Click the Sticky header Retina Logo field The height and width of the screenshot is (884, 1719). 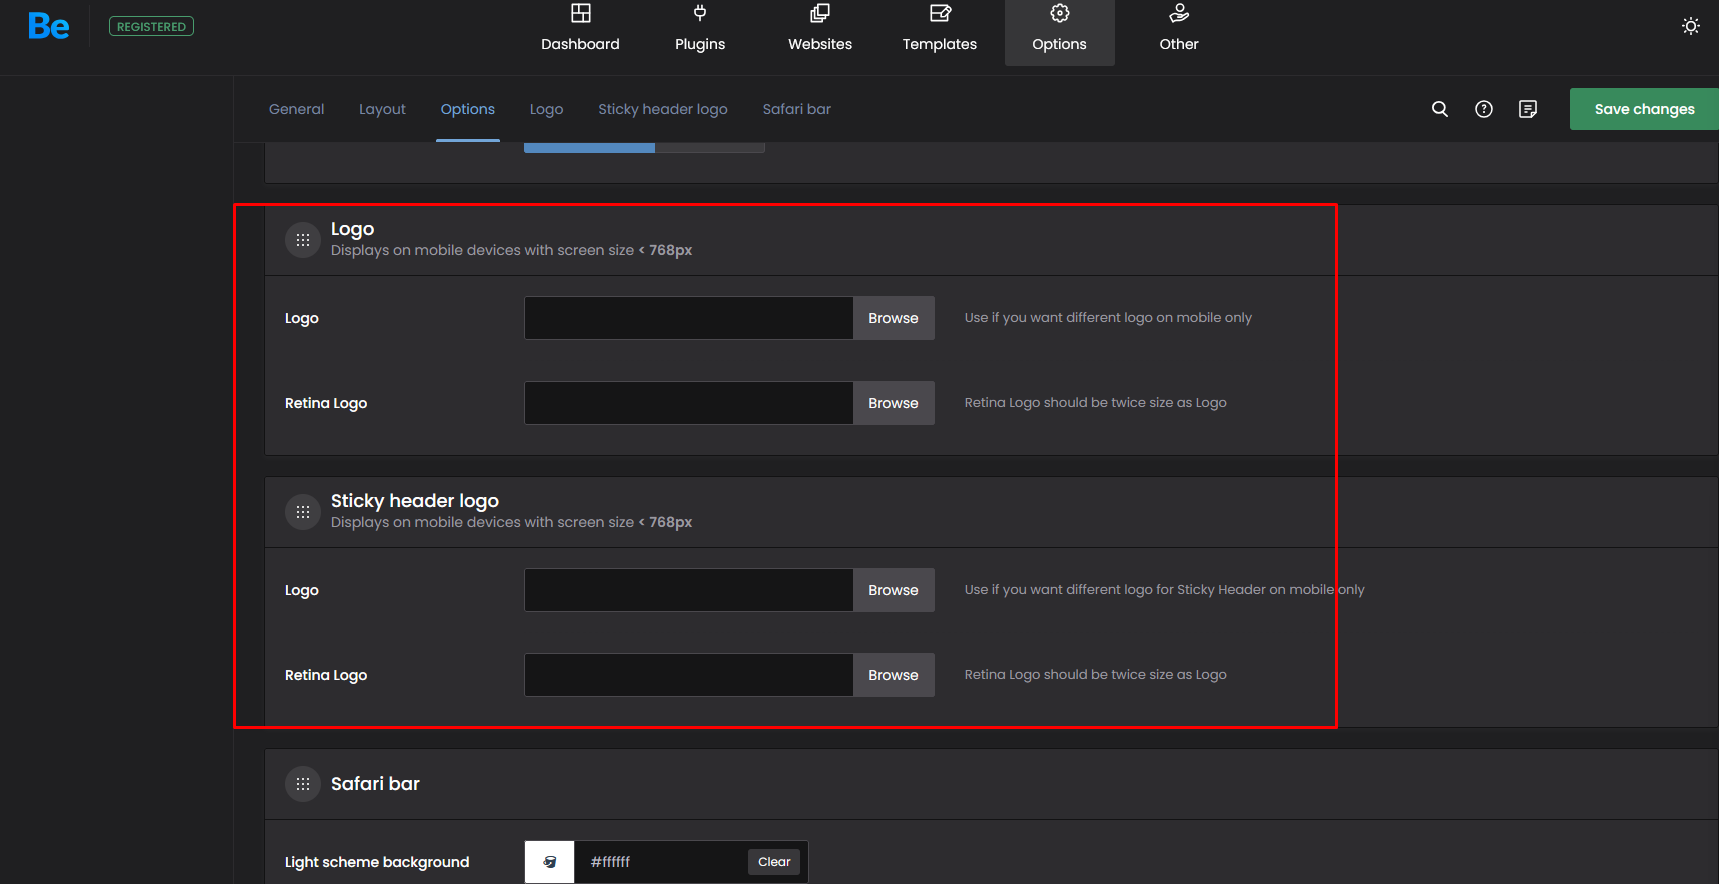click(x=688, y=675)
